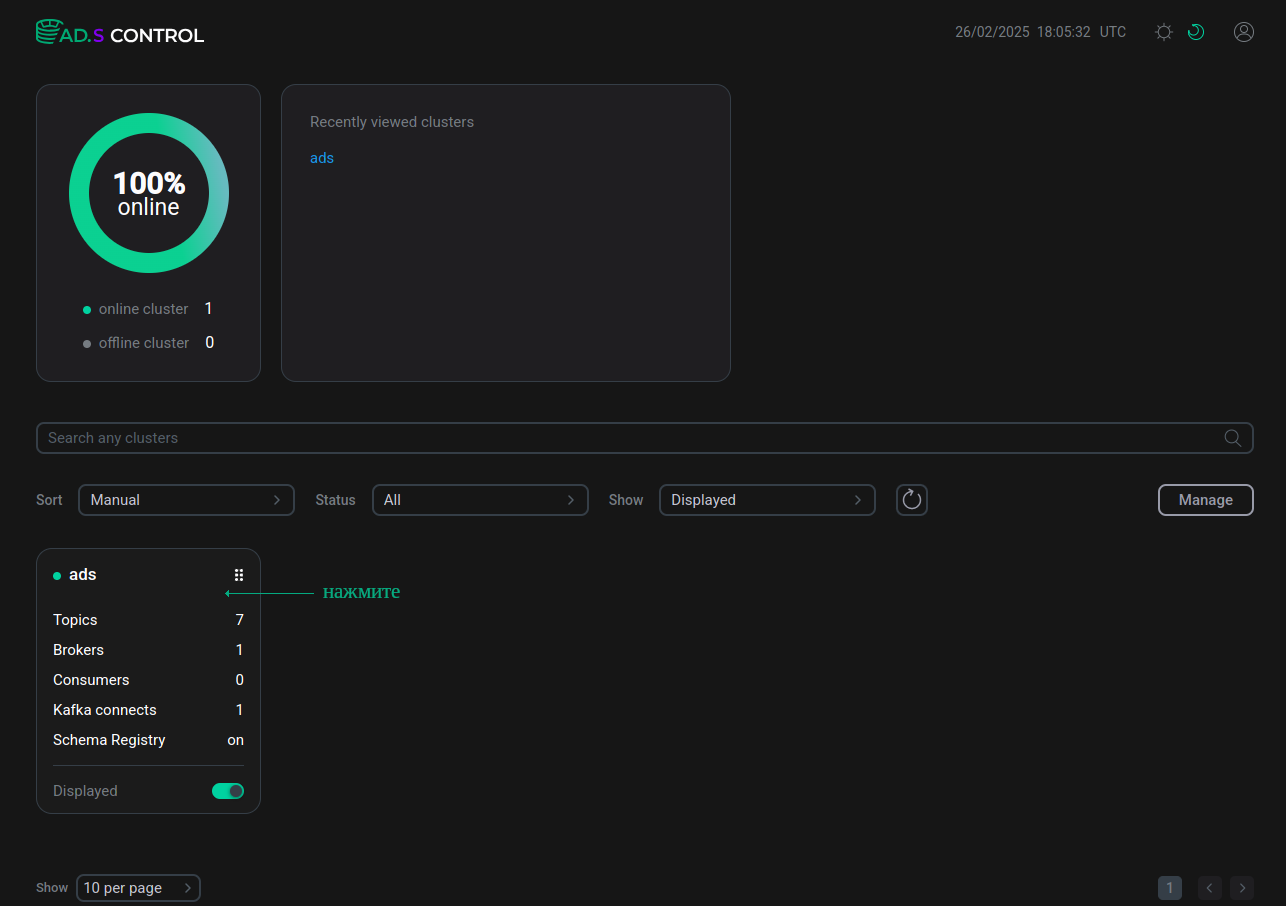
Task: Click the UTC timezone label
Action: click(1113, 32)
